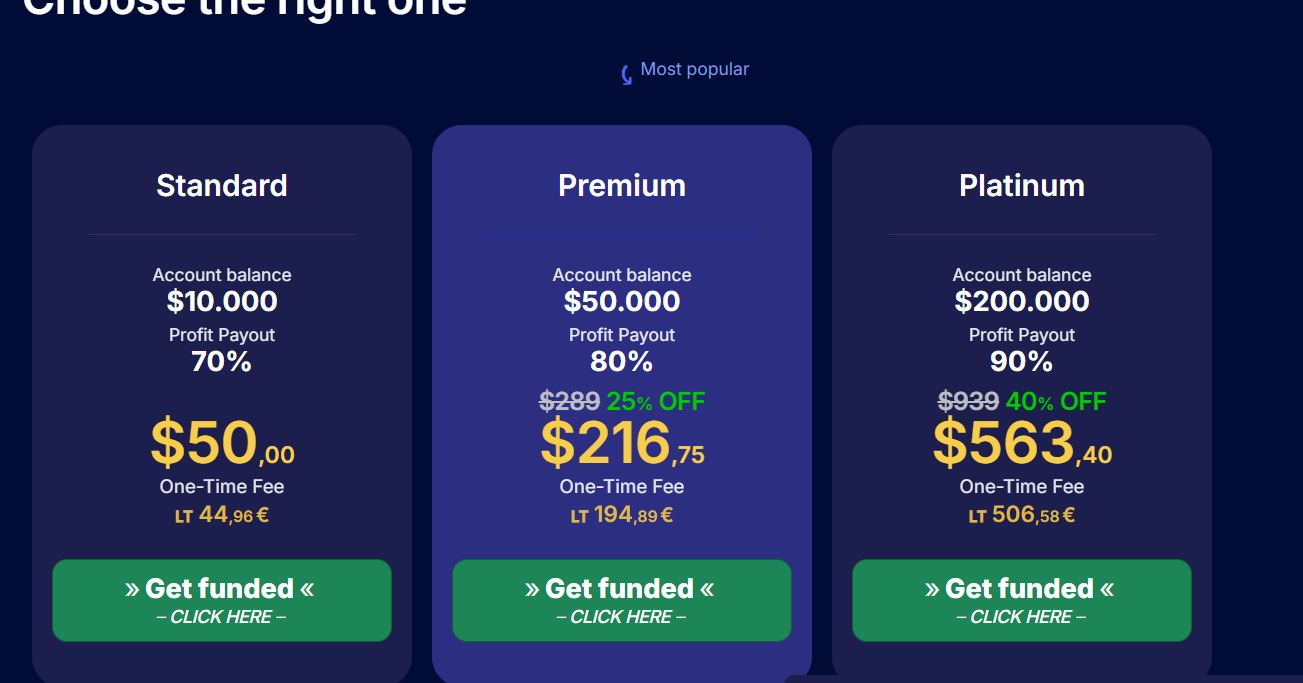
Task: Click the Most popular label
Action: (694, 69)
